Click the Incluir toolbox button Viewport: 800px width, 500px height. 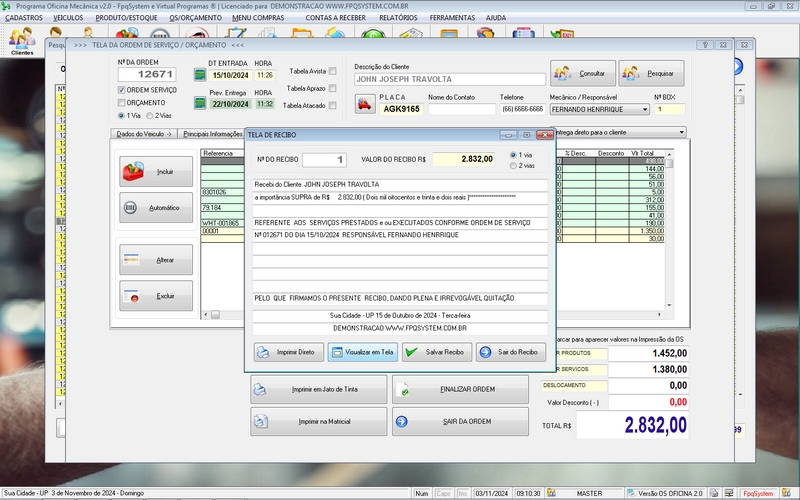point(155,172)
